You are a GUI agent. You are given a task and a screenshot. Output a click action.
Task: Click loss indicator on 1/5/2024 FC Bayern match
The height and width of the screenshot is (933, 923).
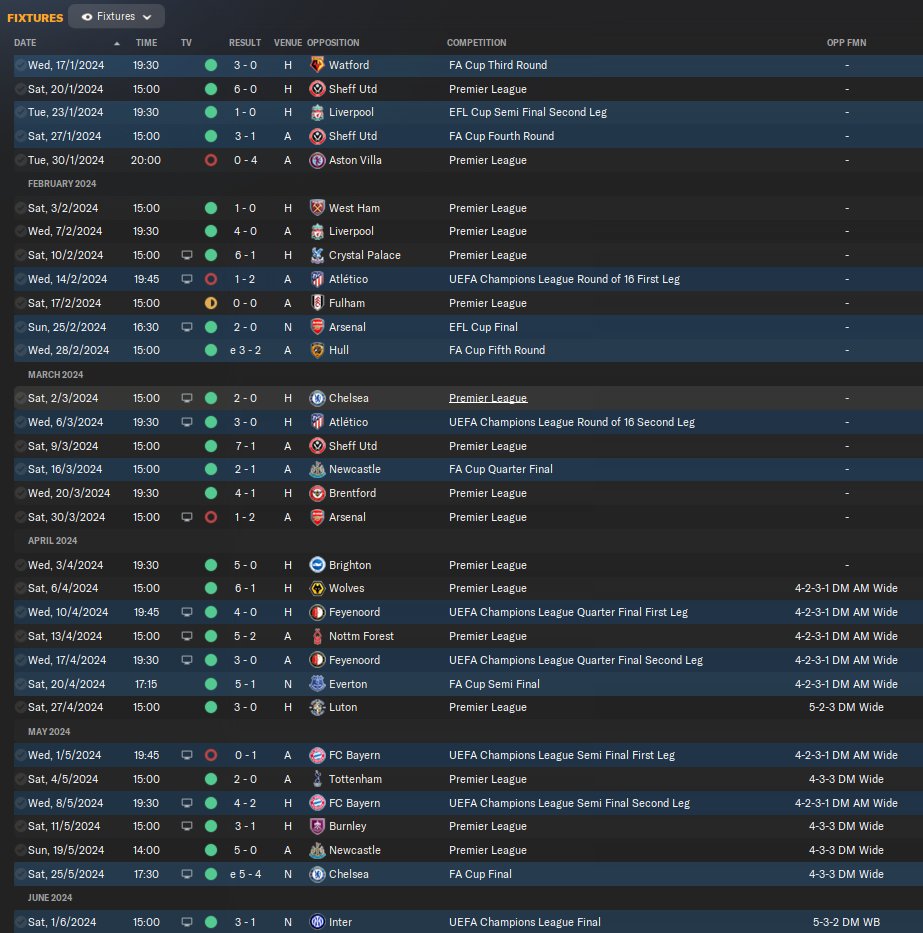point(211,755)
